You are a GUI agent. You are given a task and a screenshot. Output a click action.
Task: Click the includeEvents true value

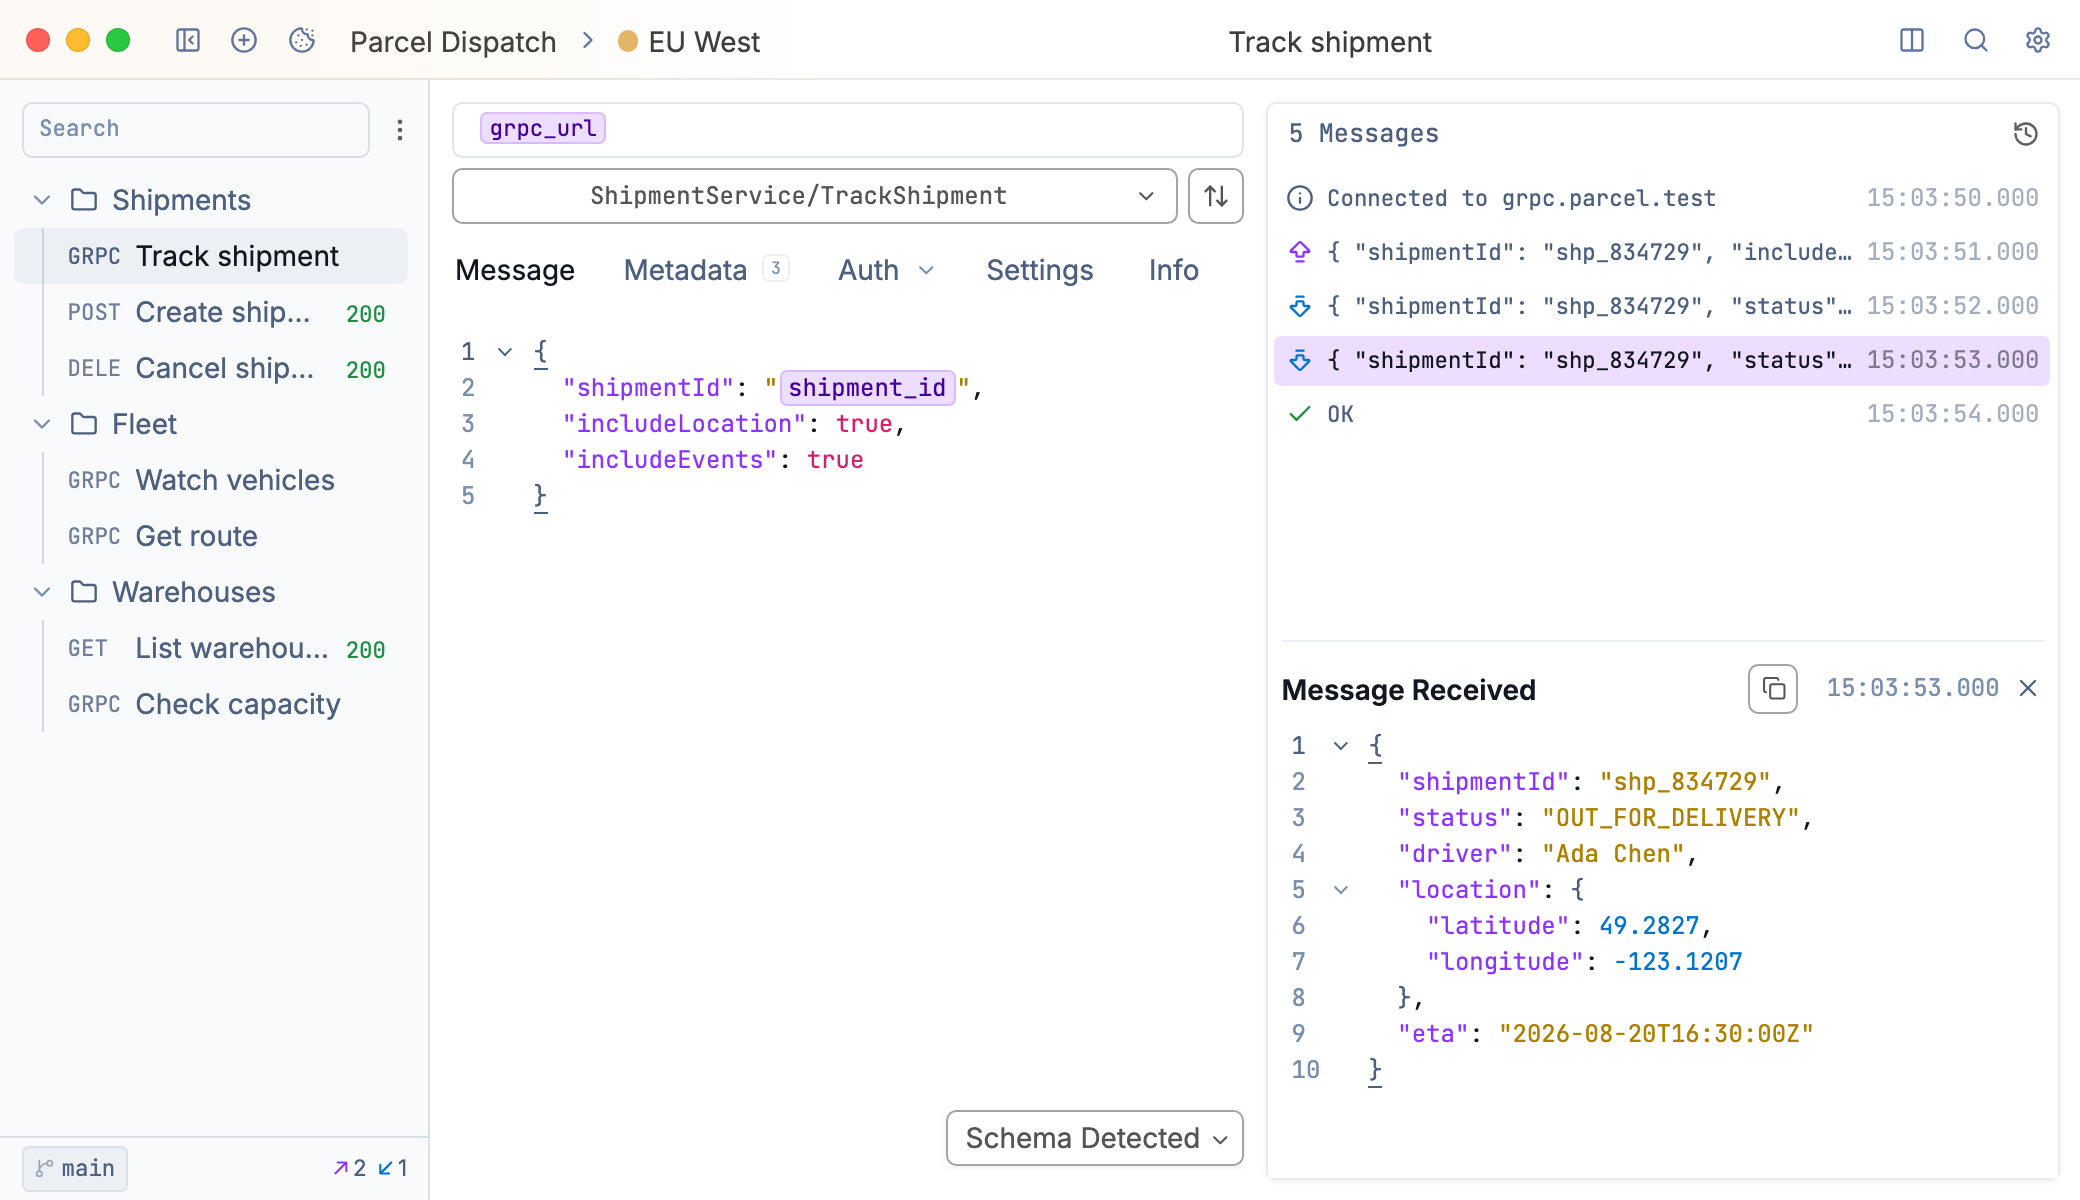pos(835,460)
